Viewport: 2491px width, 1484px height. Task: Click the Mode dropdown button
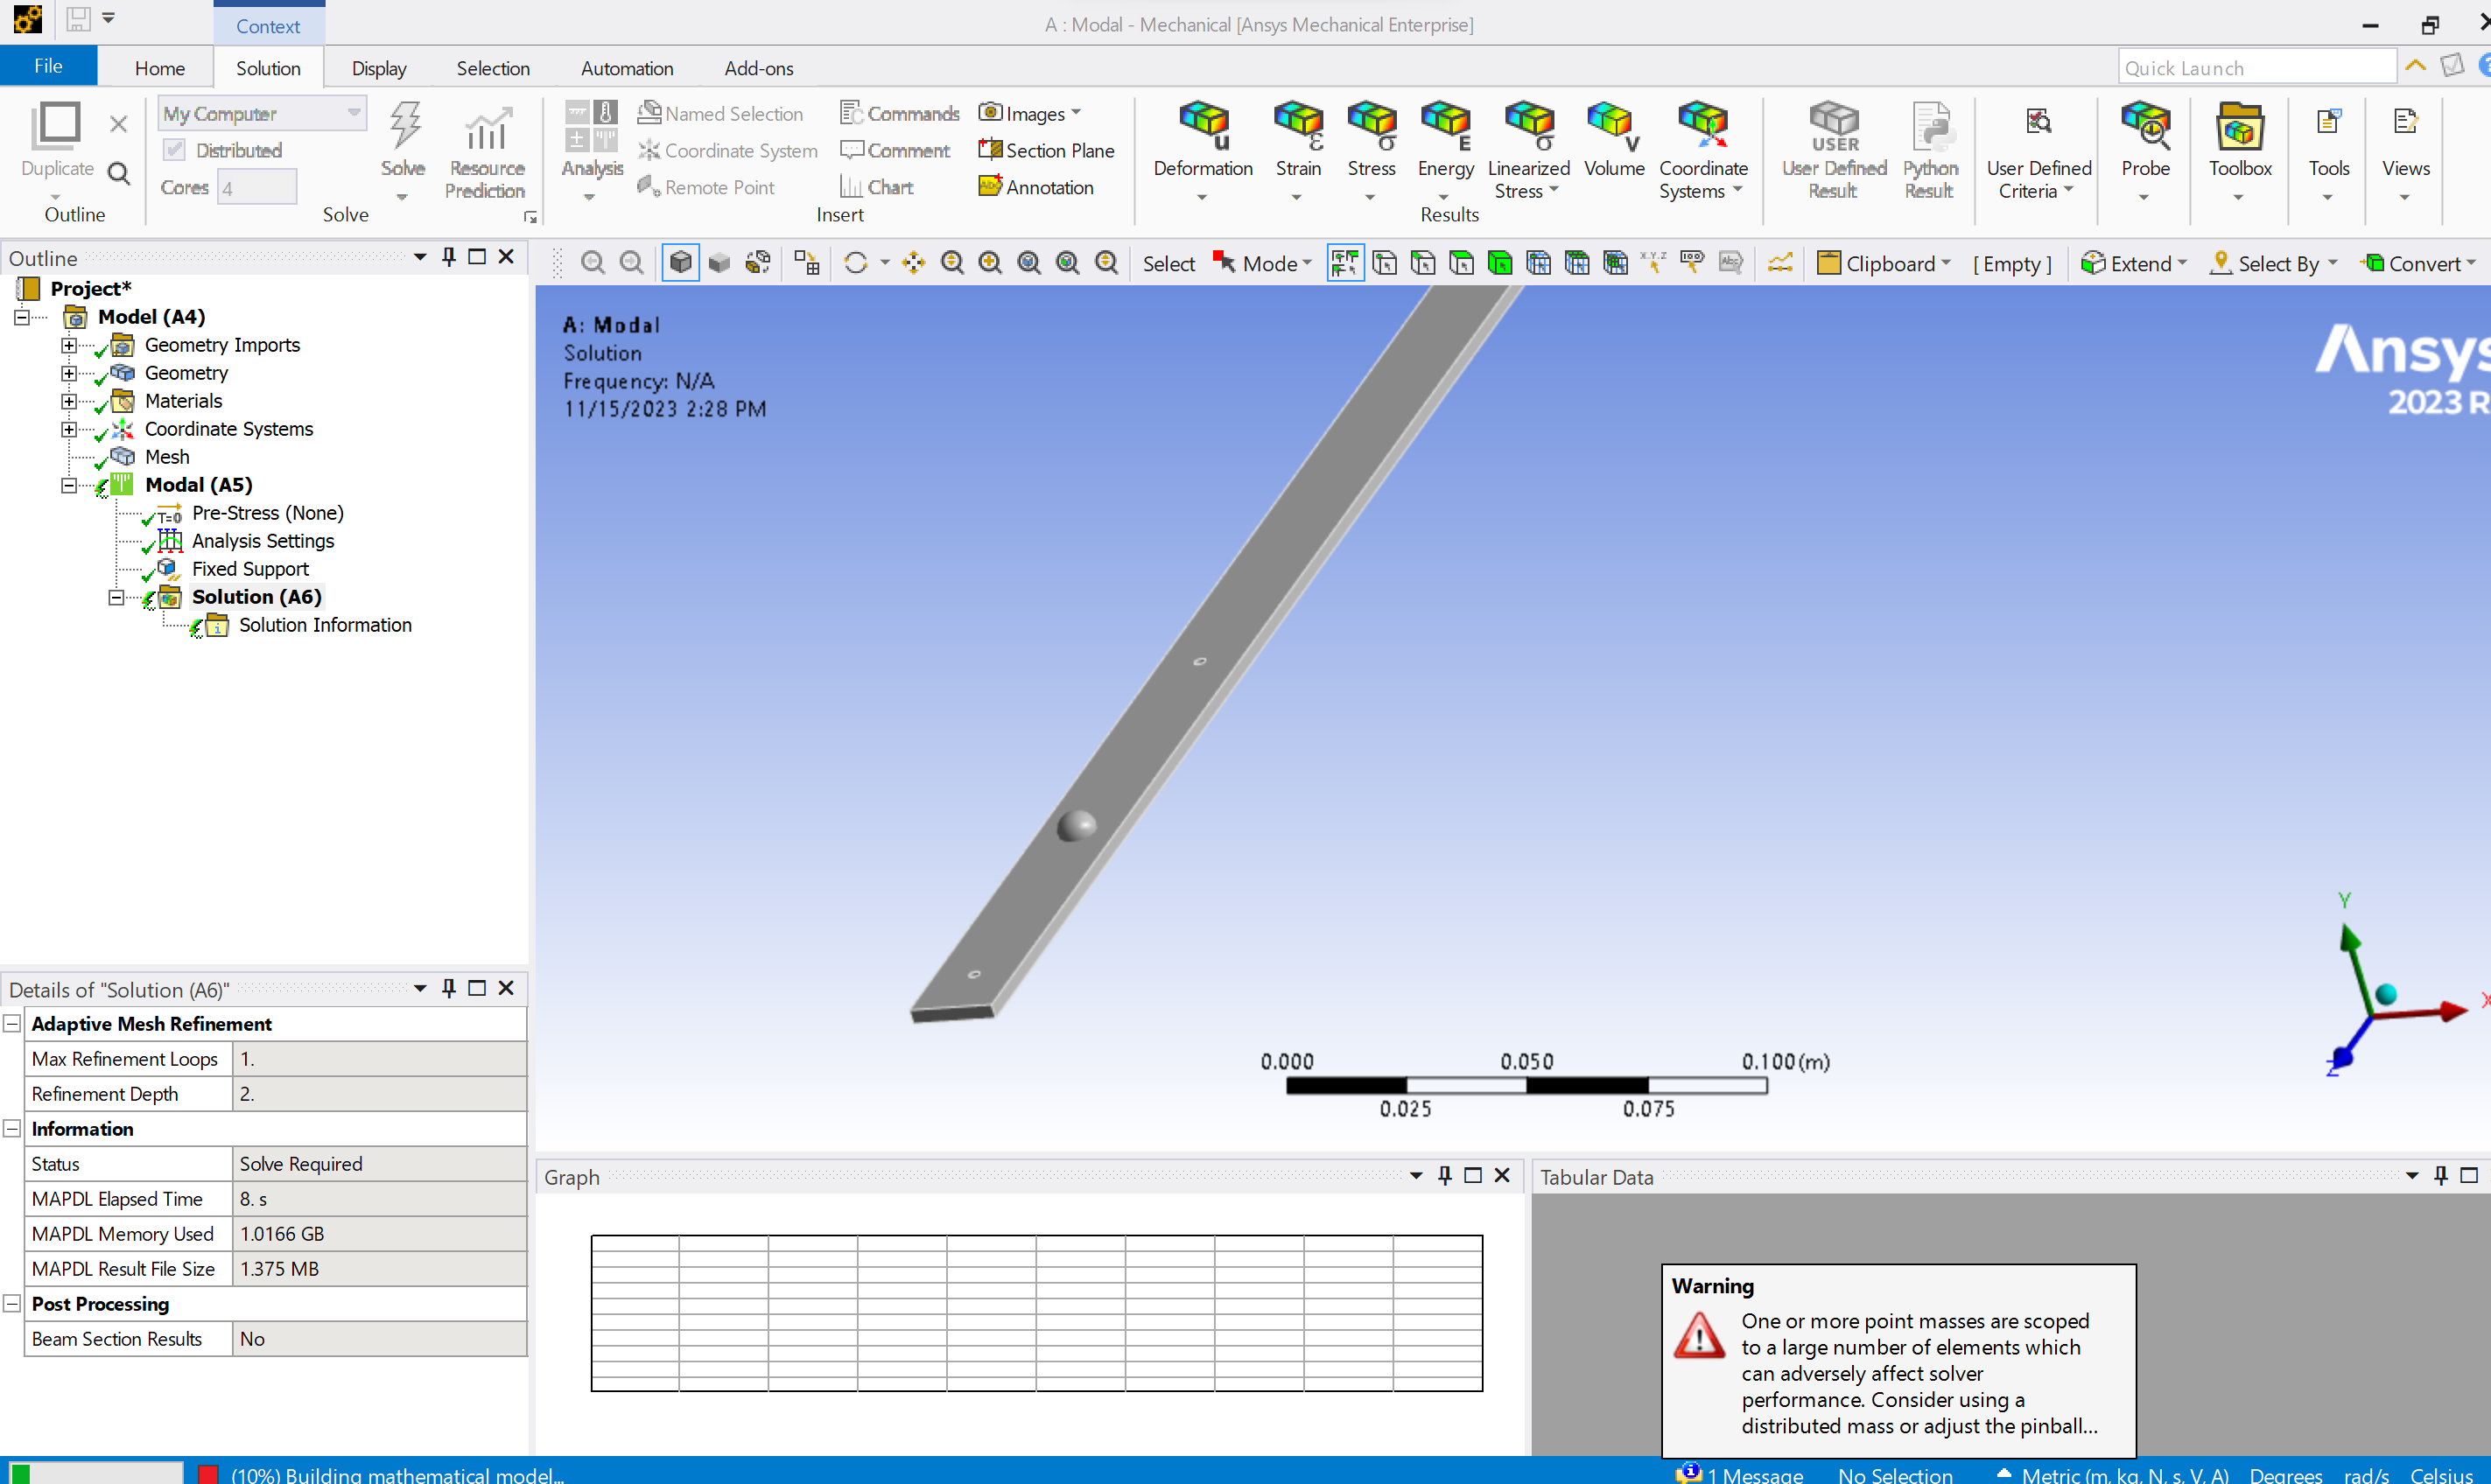point(1276,263)
